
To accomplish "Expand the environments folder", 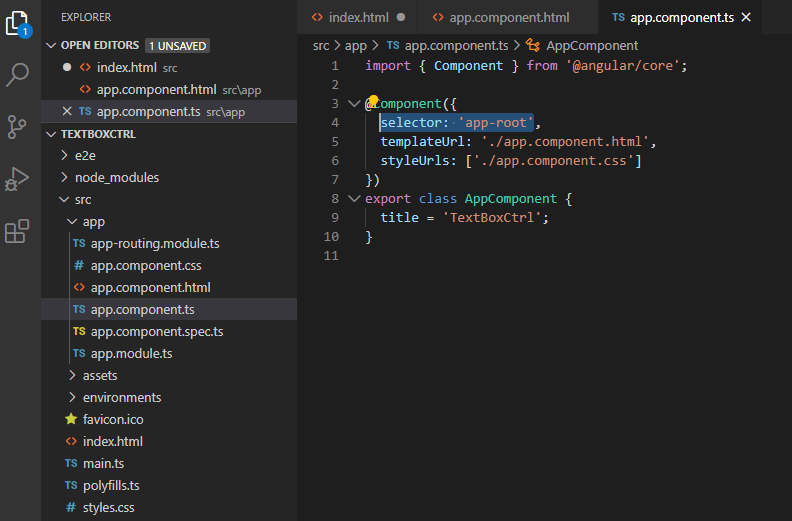I will click(72, 397).
